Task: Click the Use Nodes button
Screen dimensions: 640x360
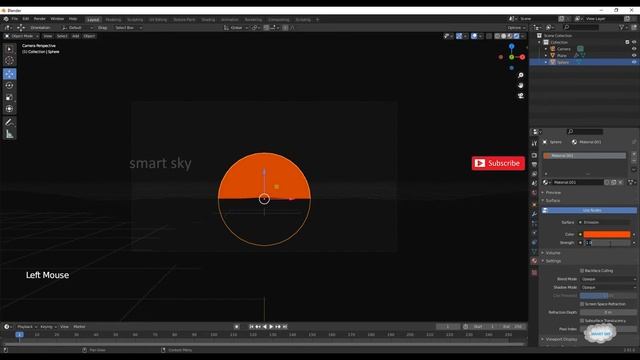Action: tap(589, 210)
